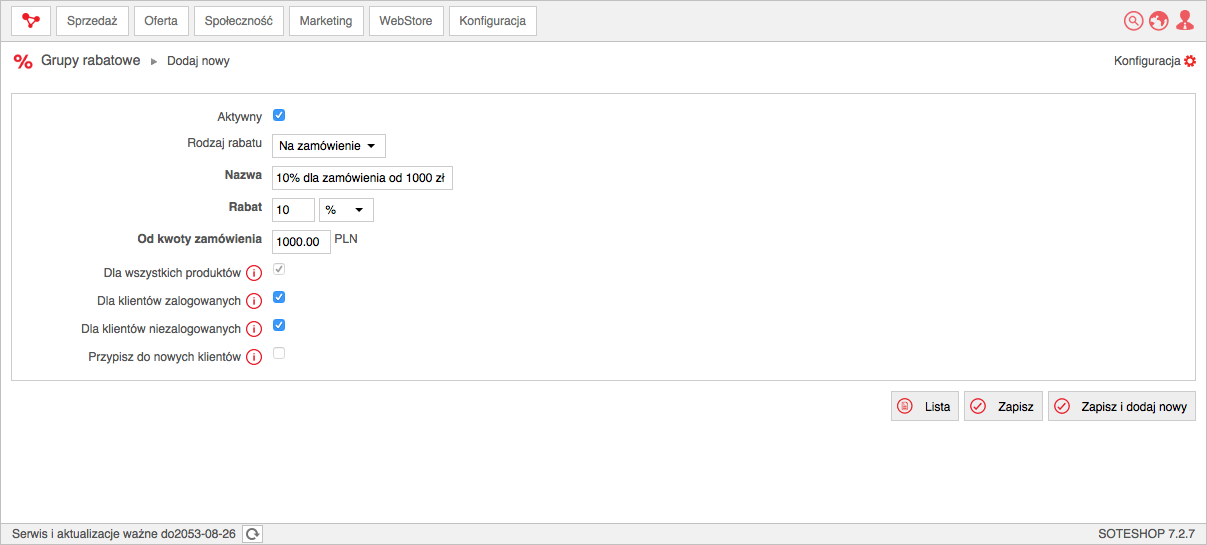The height and width of the screenshot is (545, 1207).
Task: Click the Zapisz button
Action: tap(1004, 406)
